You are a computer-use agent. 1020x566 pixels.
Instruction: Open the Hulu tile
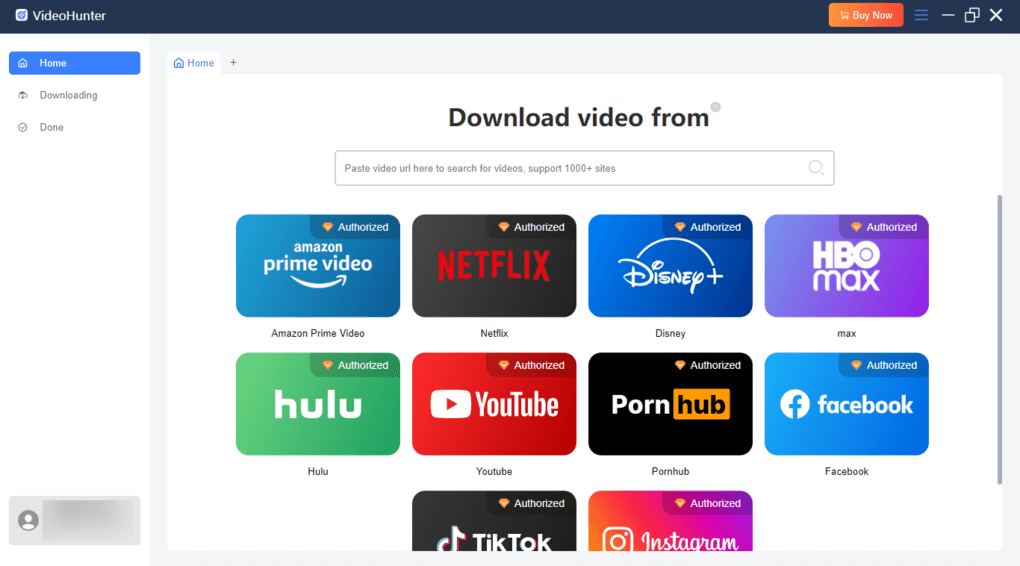pyautogui.click(x=317, y=403)
